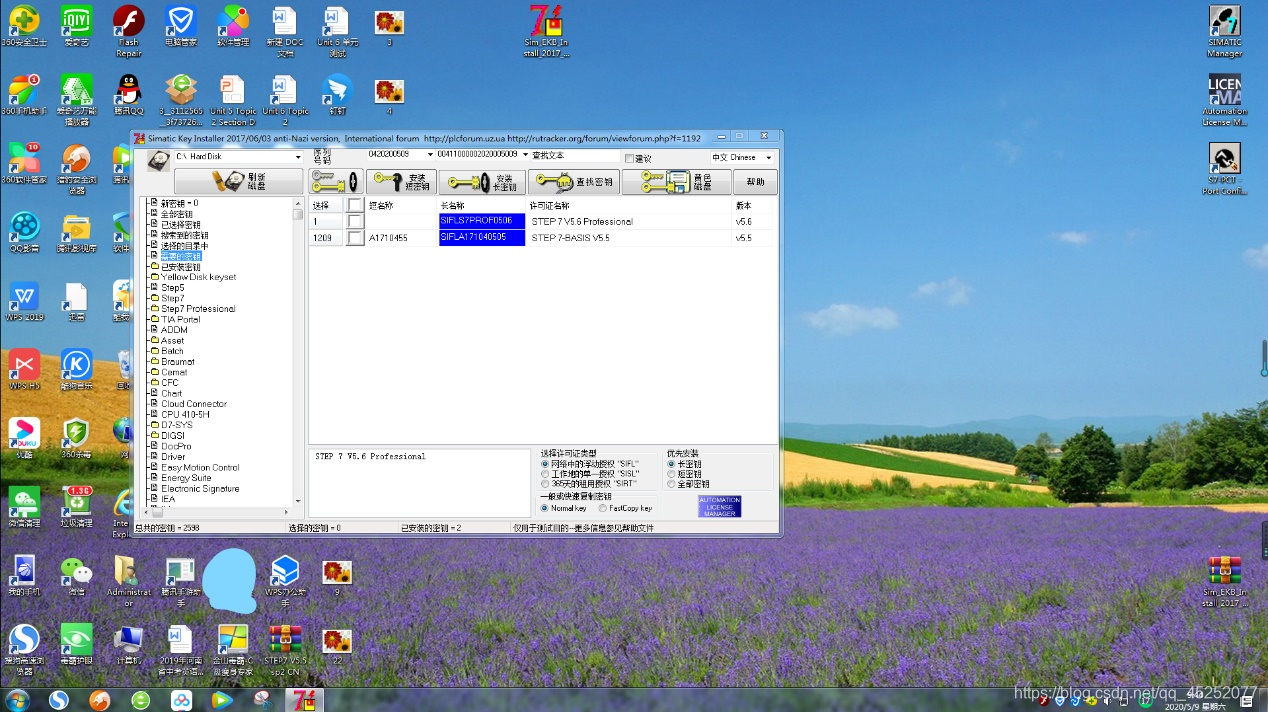Select Step7 Professional folder in tree
This screenshot has height=712, width=1268.
198,309
